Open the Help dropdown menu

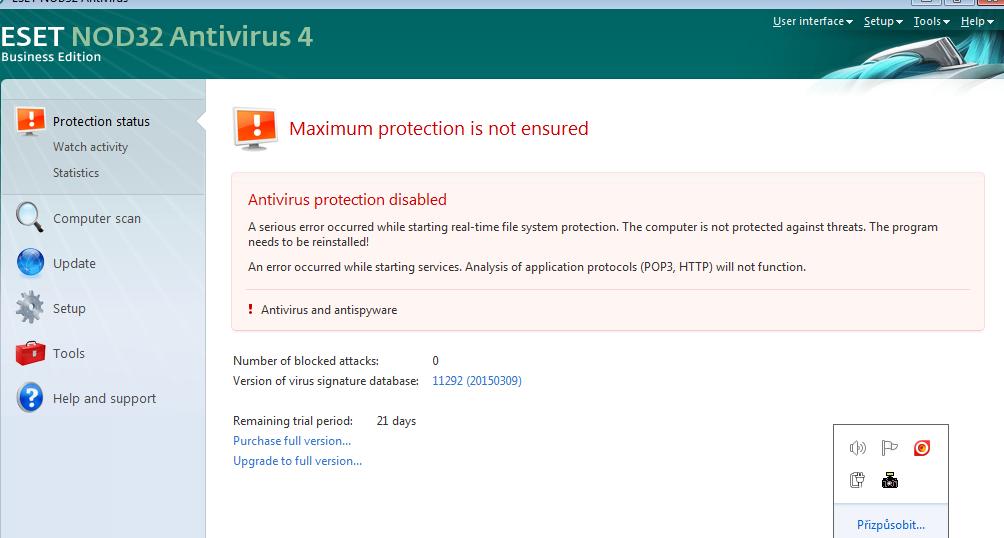tap(976, 21)
